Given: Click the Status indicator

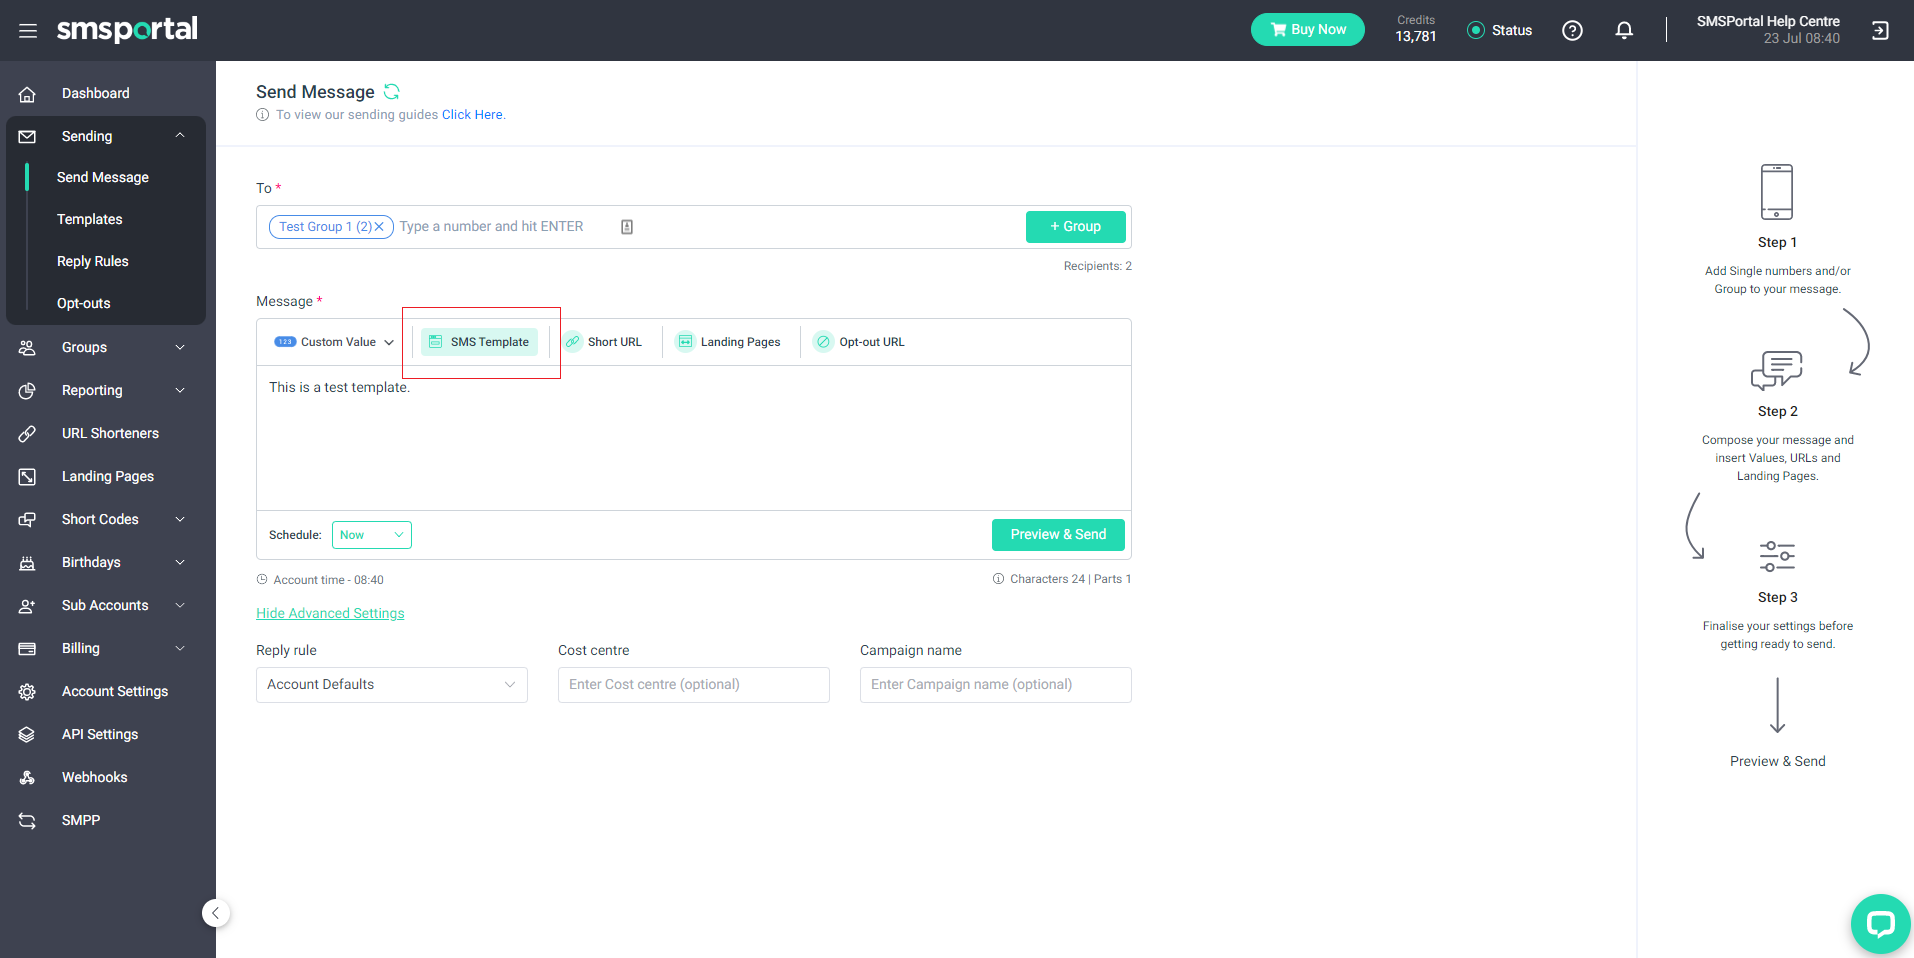Looking at the screenshot, I should 1499,31.
